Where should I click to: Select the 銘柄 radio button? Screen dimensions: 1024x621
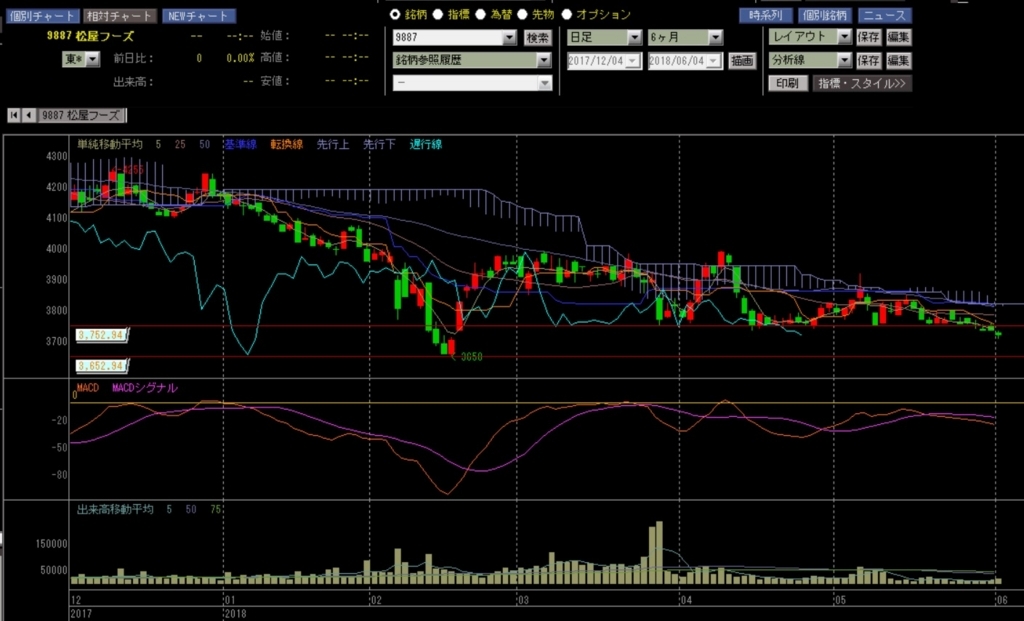(x=394, y=14)
